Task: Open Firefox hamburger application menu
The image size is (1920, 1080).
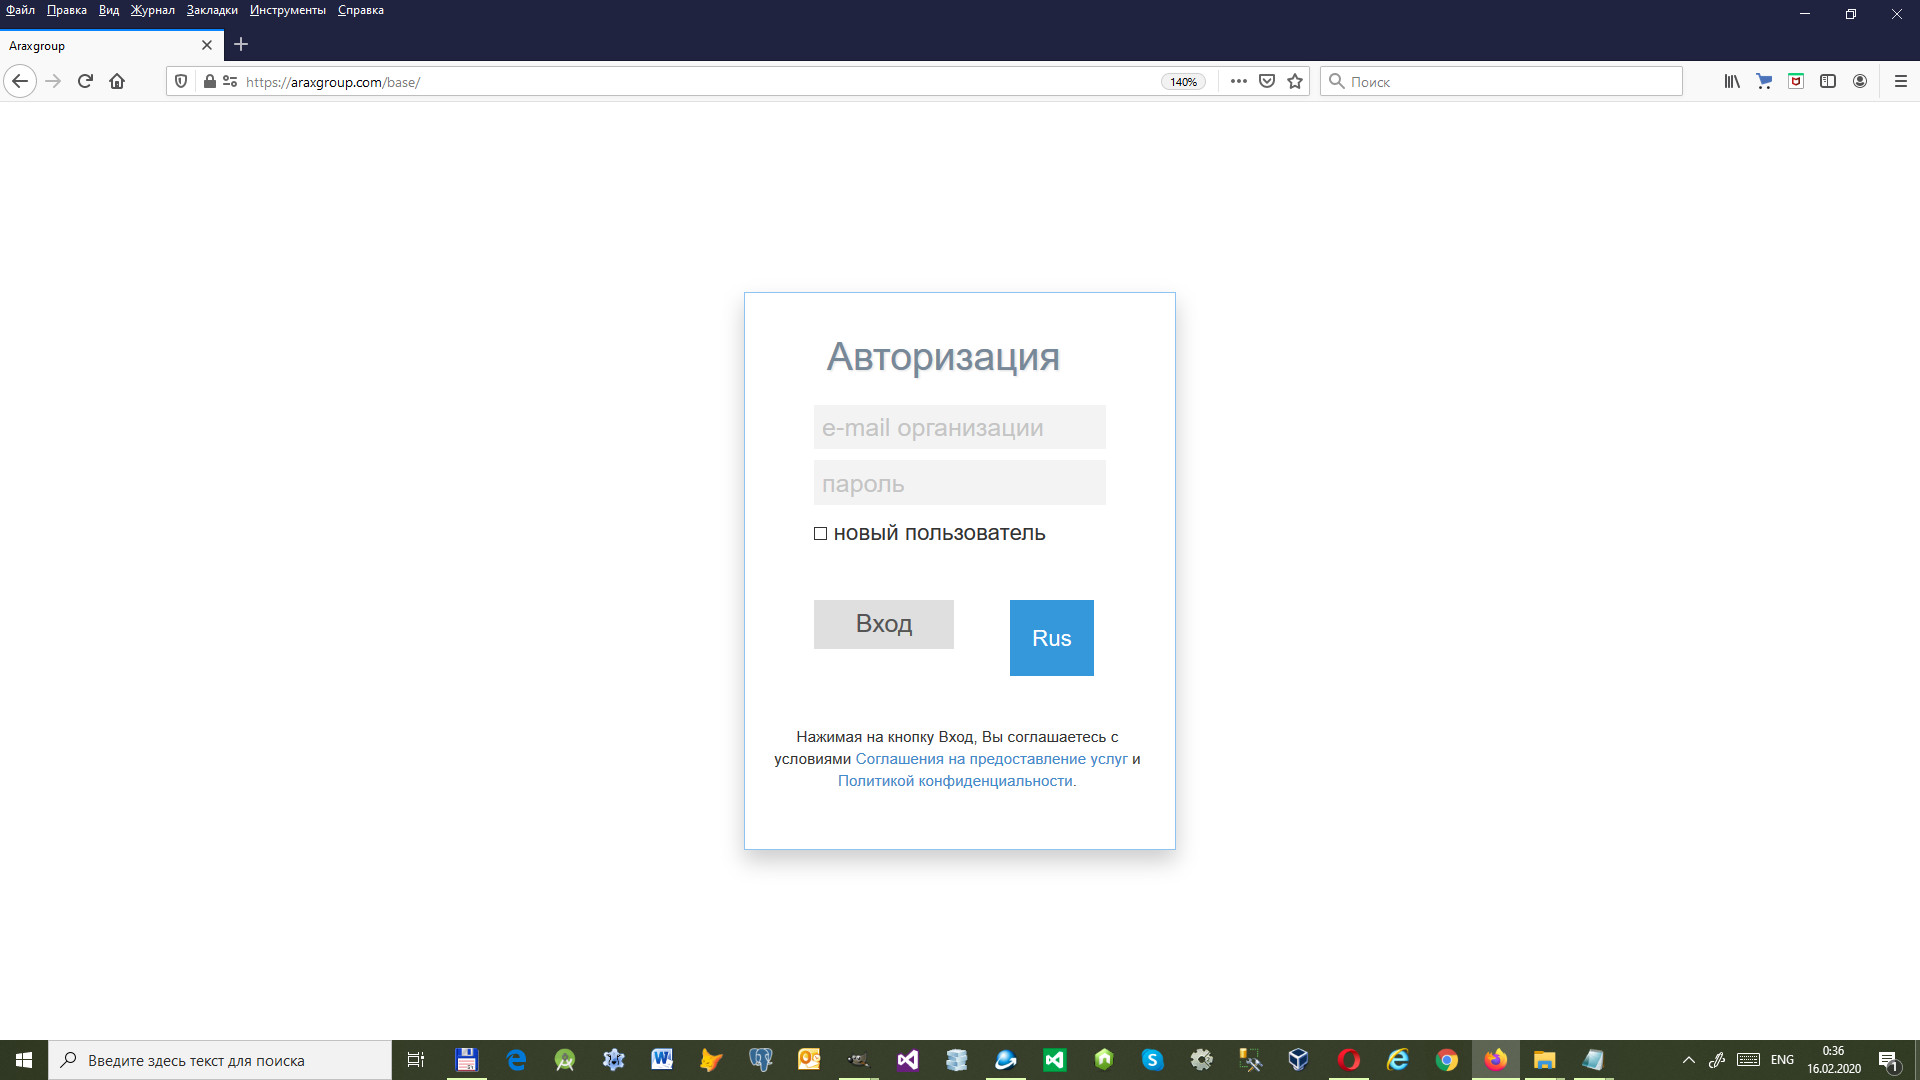Action: click(1901, 82)
